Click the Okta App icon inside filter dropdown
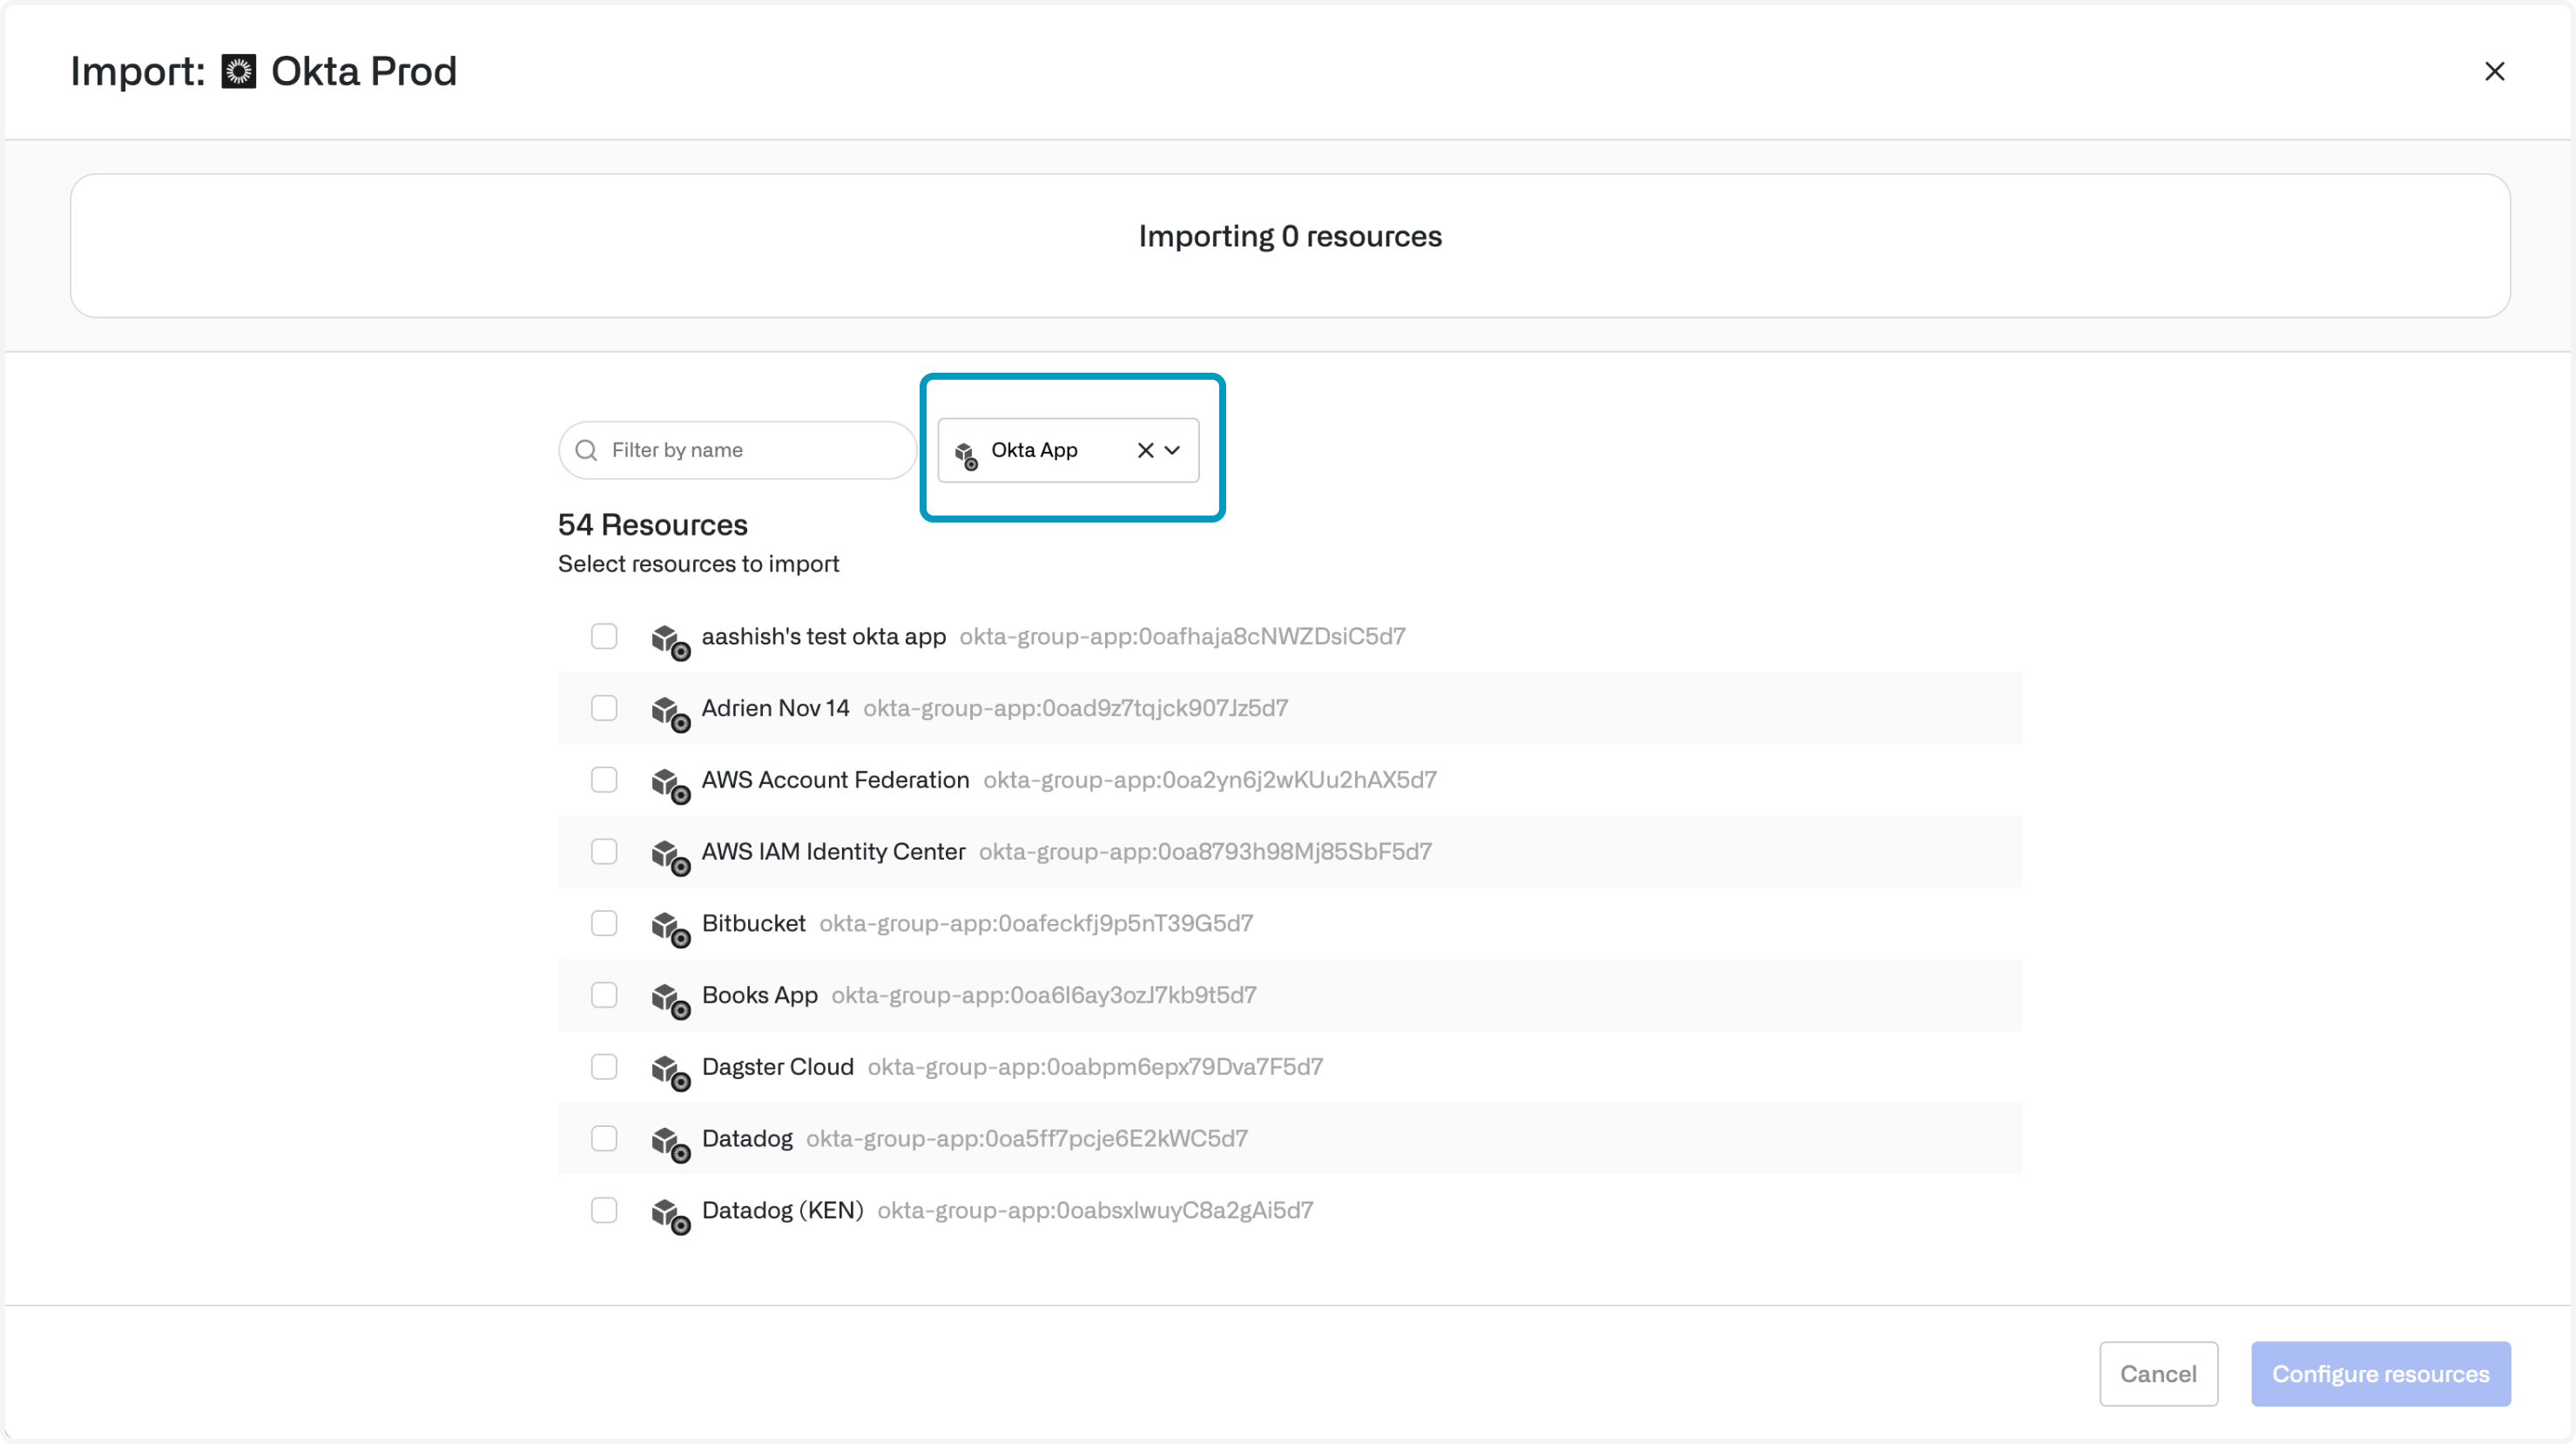 pos(965,454)
